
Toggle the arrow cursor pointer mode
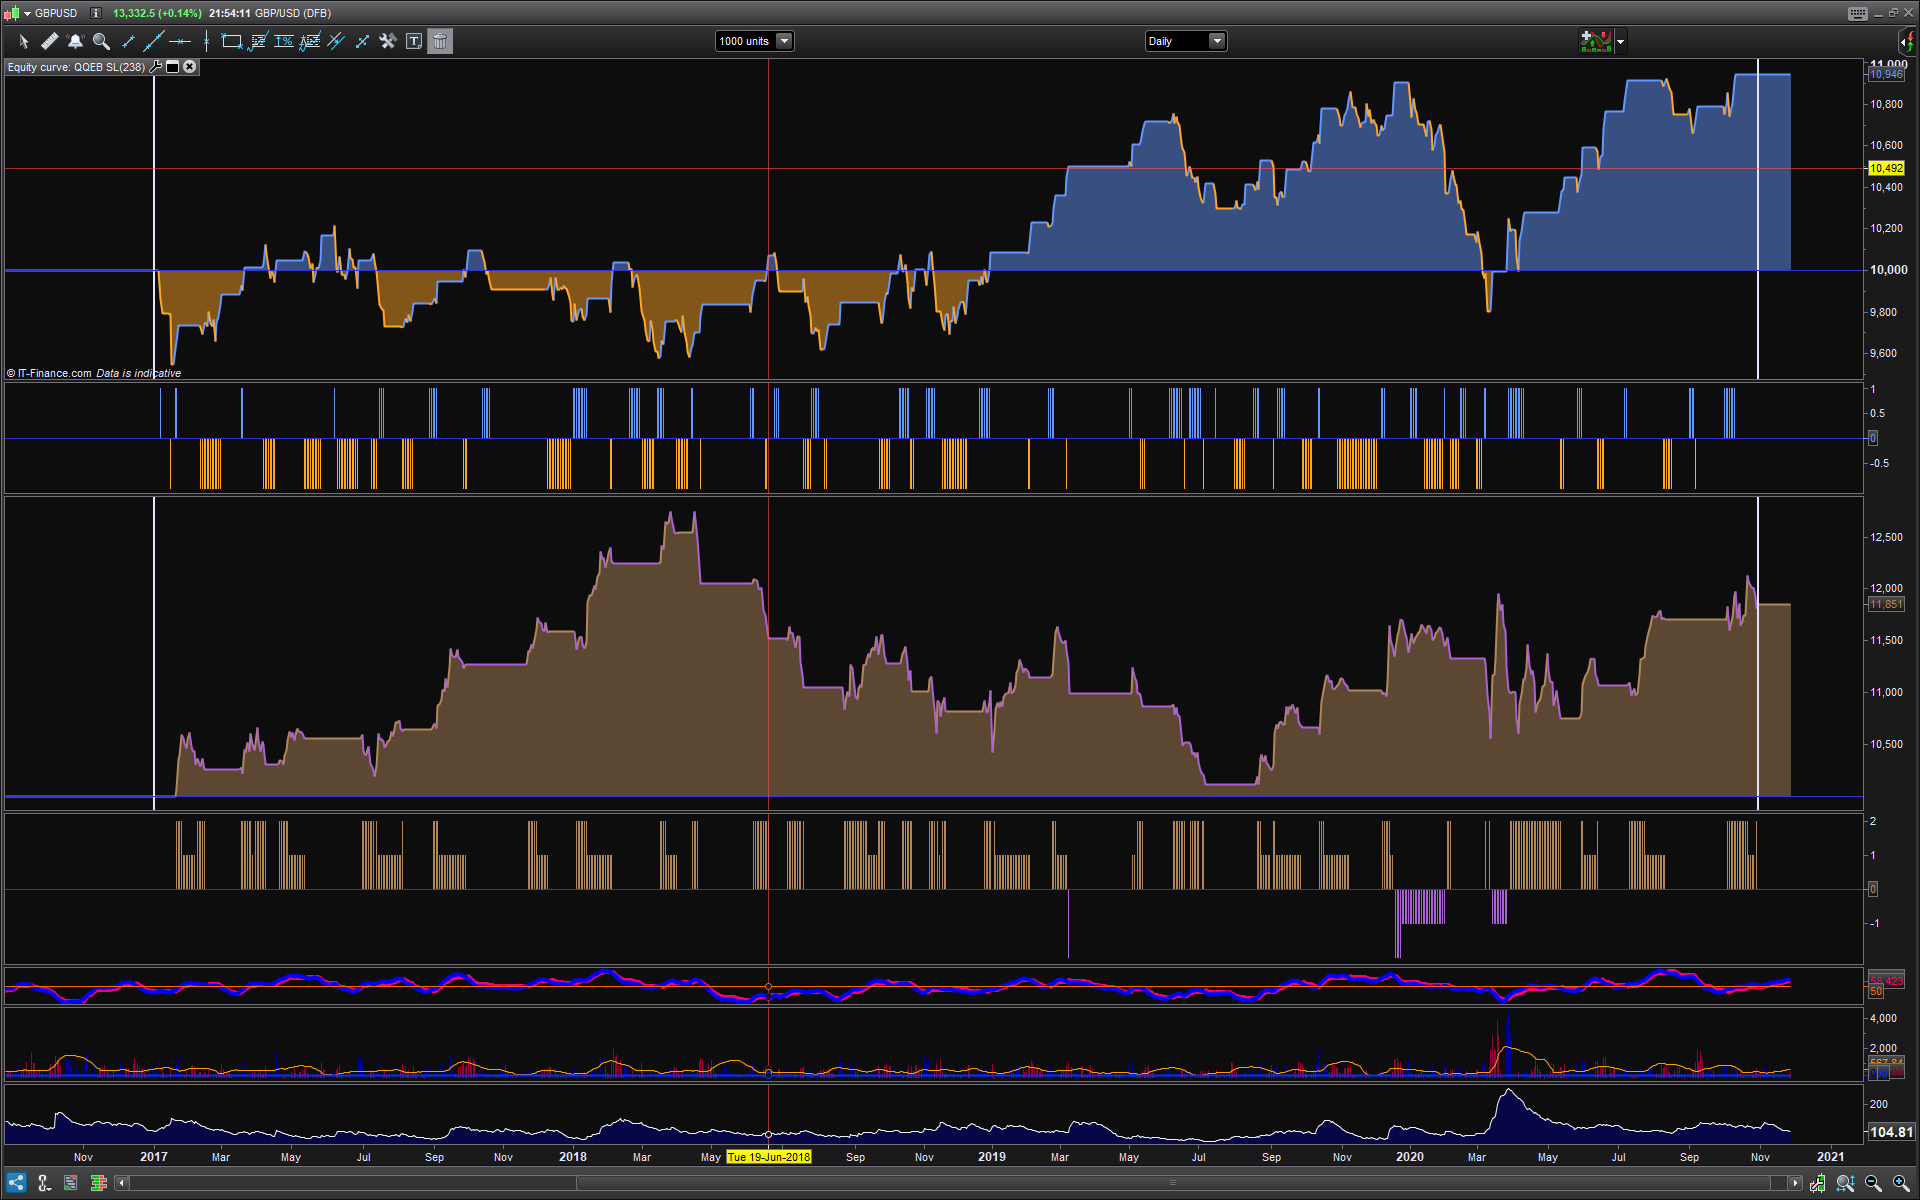[23, 41]
